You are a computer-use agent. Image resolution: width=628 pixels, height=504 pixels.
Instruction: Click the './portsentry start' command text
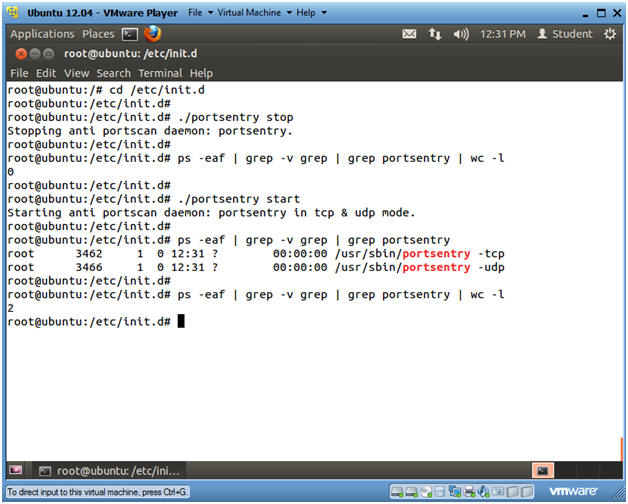(x=239, y=199)
